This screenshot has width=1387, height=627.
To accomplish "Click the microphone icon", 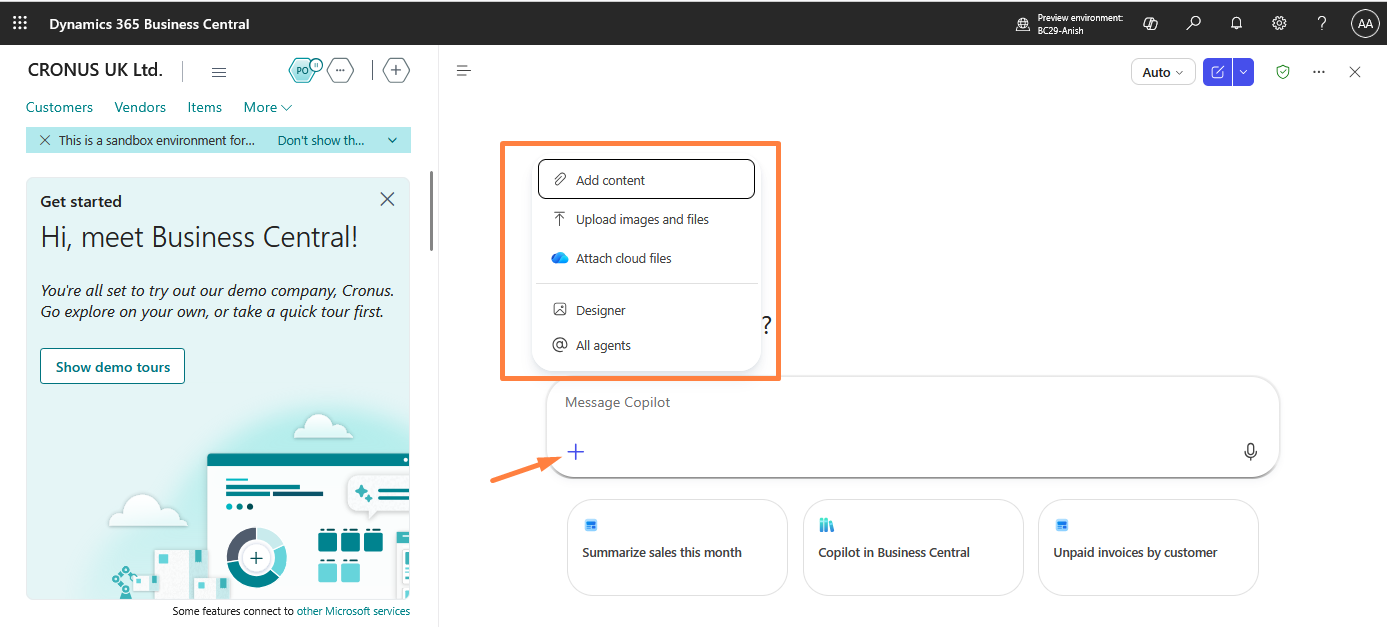I will 1250,452.
